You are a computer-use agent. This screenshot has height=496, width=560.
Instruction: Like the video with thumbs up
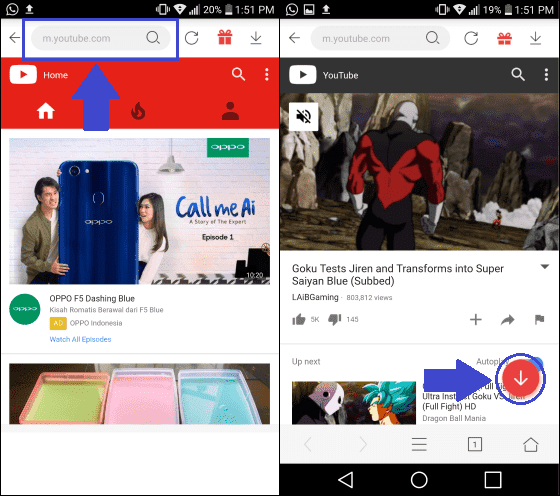pyautogui.click(x=299, y=319)
